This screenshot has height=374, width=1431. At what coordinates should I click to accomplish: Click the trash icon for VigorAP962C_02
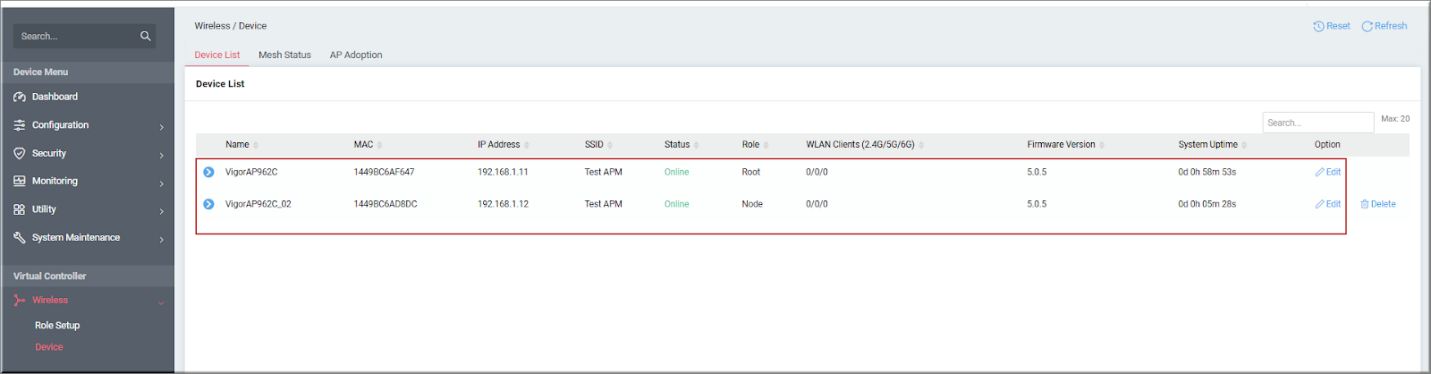(x=1365, y=204)
